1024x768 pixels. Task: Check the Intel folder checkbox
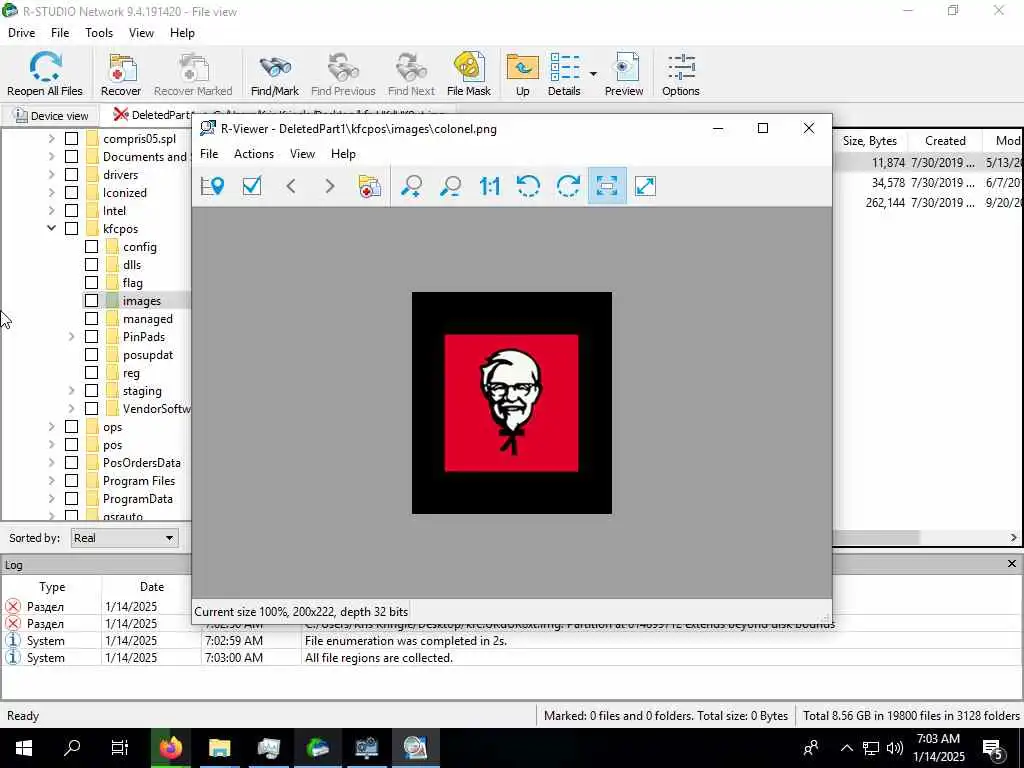(x=72, y=210)
